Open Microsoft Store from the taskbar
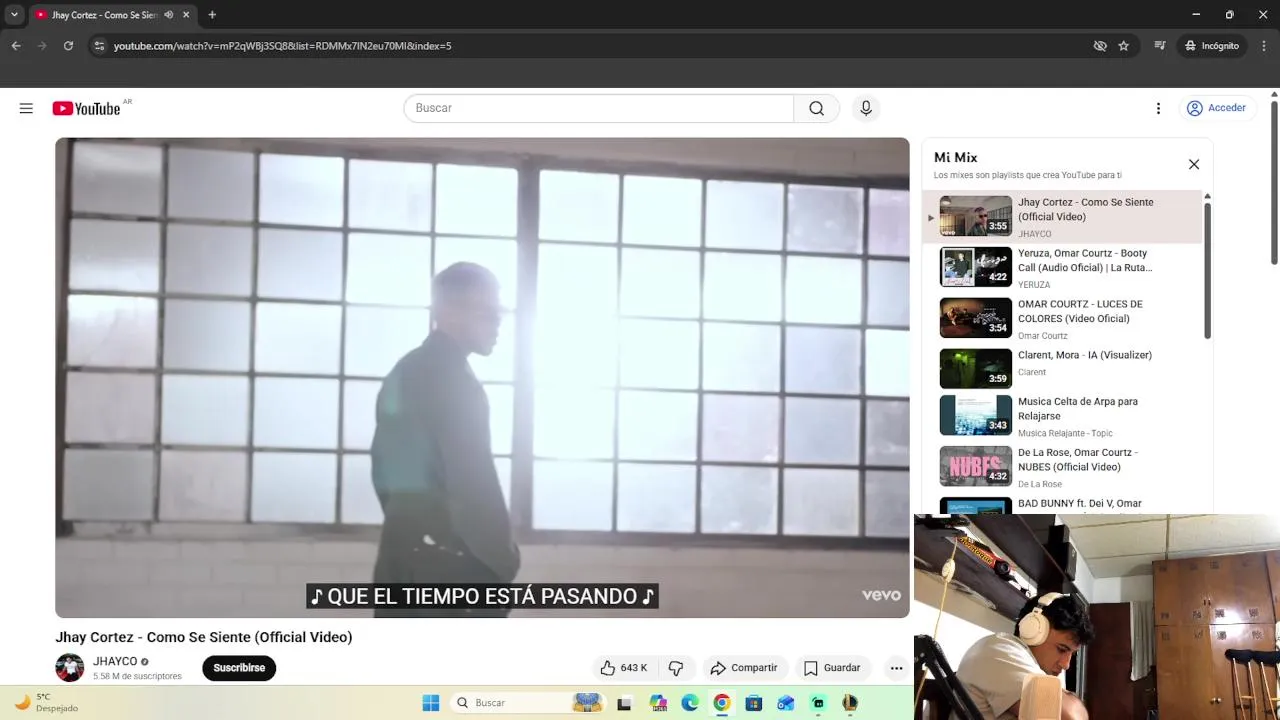Viewport: 1280px width, 720px height. click(x=754, y=703)
